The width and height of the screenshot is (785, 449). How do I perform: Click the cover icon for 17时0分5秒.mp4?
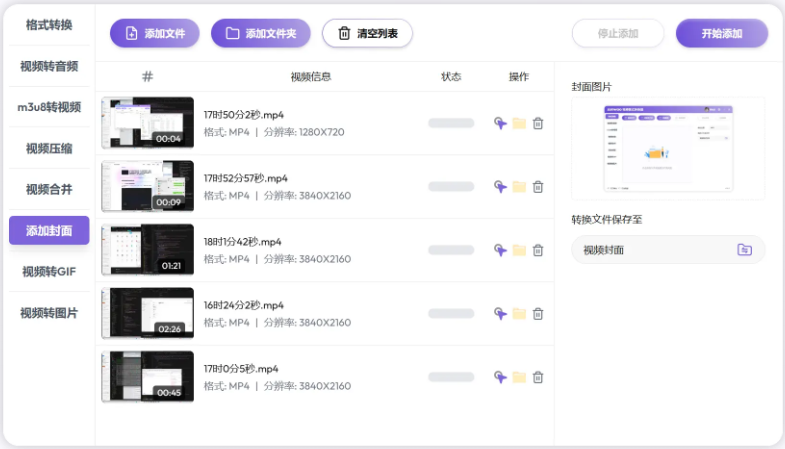coord(500,377)
